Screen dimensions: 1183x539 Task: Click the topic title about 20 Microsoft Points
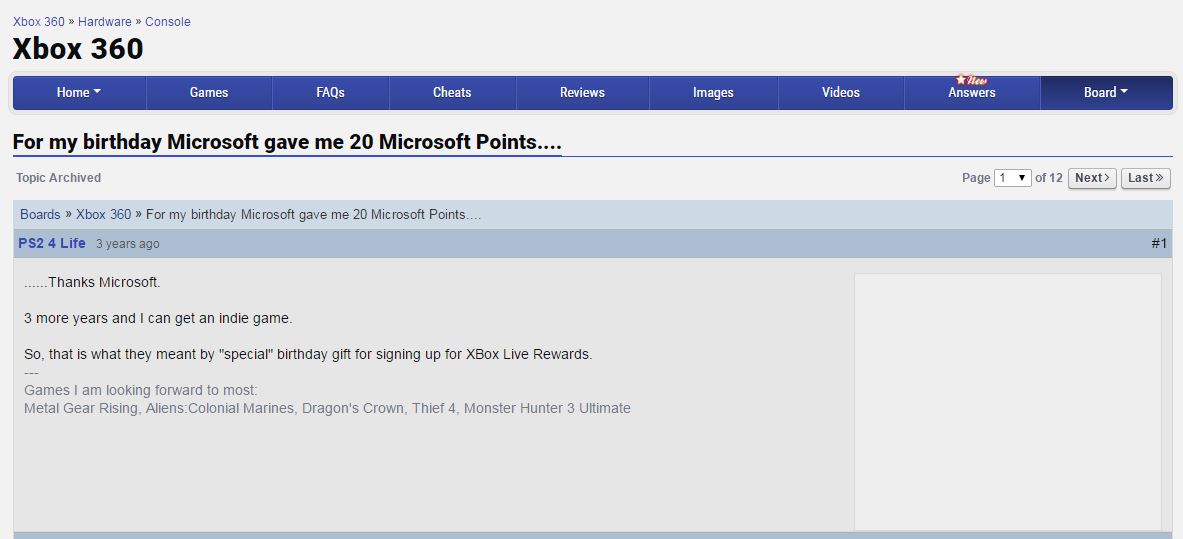pyautogui.click(x=287, y=142)
